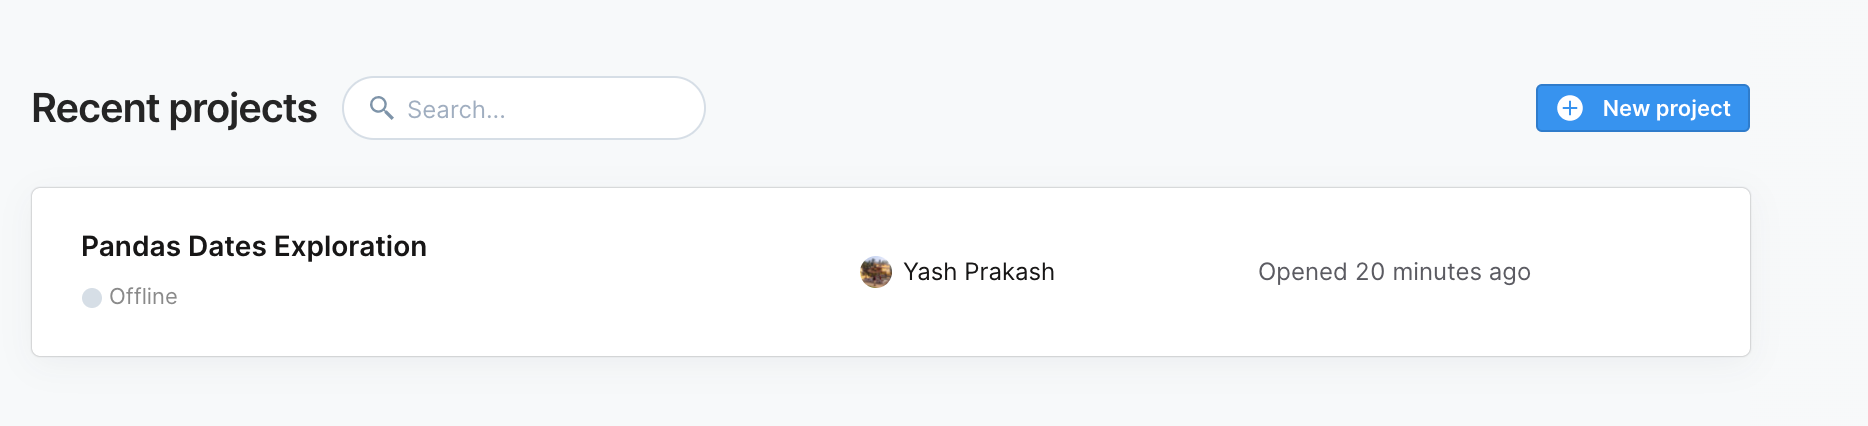
Task: Click the gray Offline status dot
Action: (x=92, y=298)
